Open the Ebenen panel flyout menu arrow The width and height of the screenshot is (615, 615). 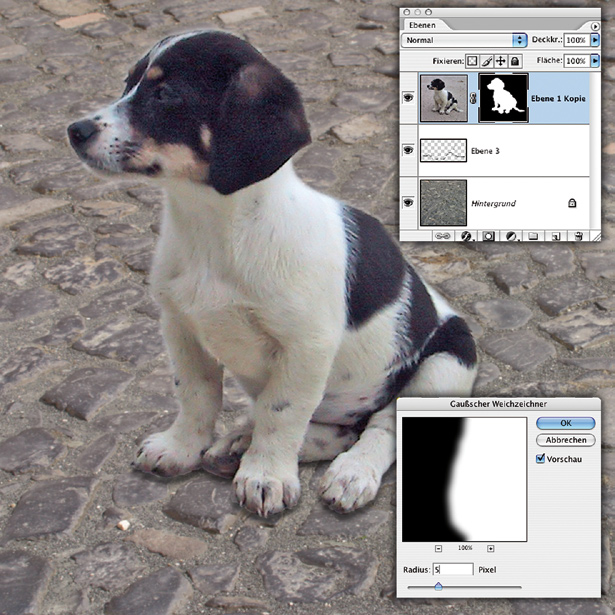click(x=595, y=26)
